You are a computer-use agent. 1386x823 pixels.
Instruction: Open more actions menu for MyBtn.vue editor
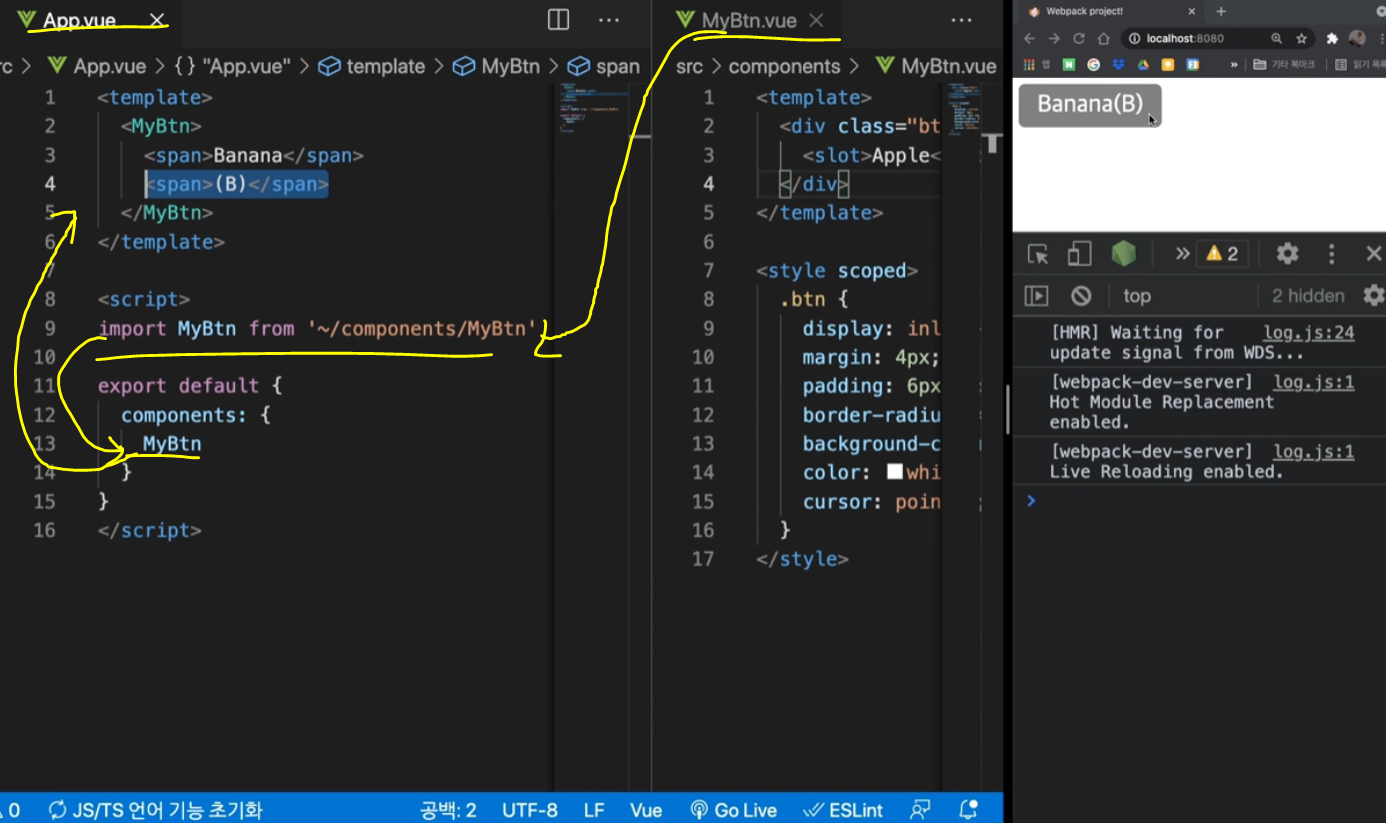point(961,20)
